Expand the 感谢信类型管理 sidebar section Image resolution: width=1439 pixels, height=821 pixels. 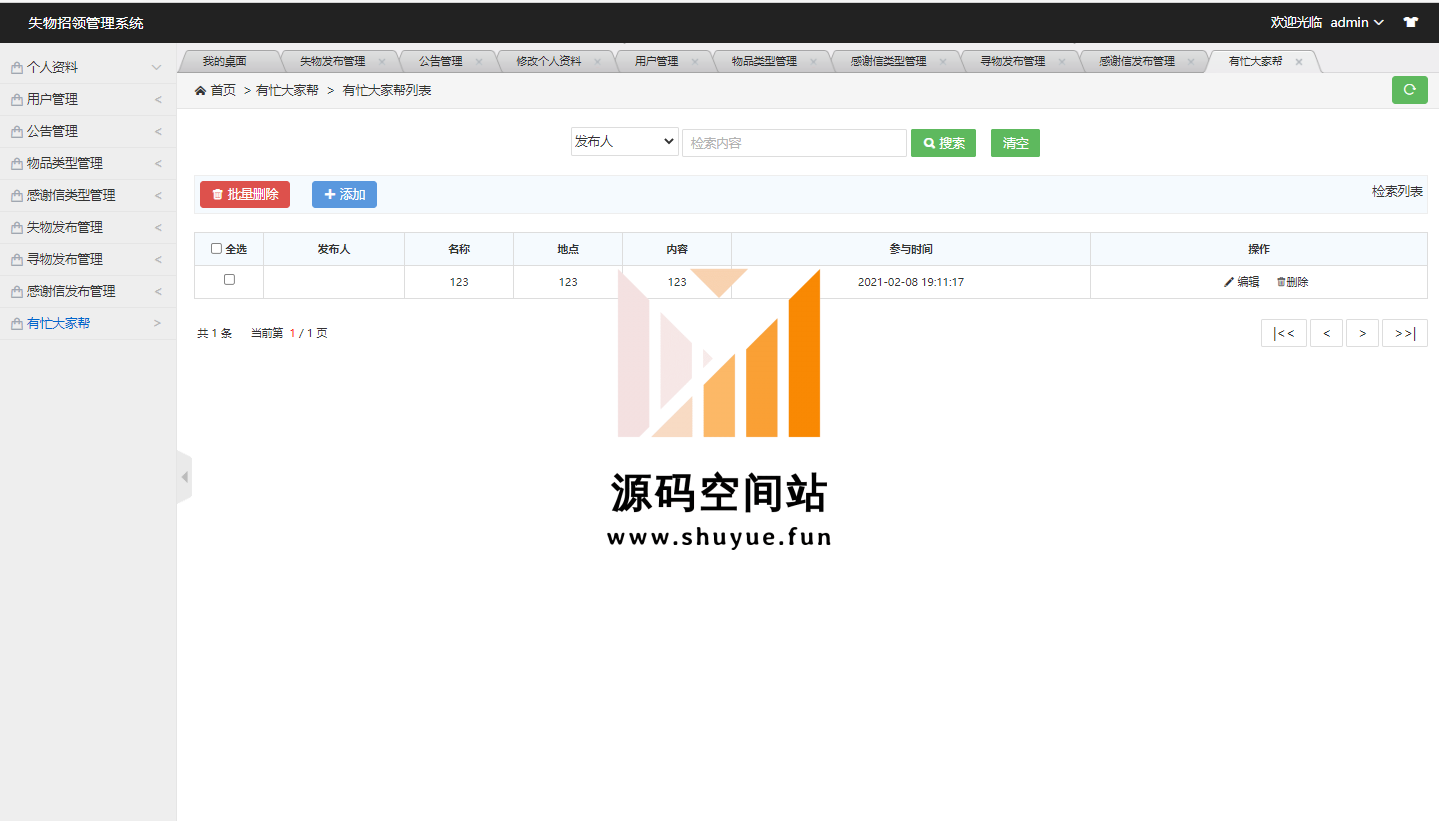[158, 196]
